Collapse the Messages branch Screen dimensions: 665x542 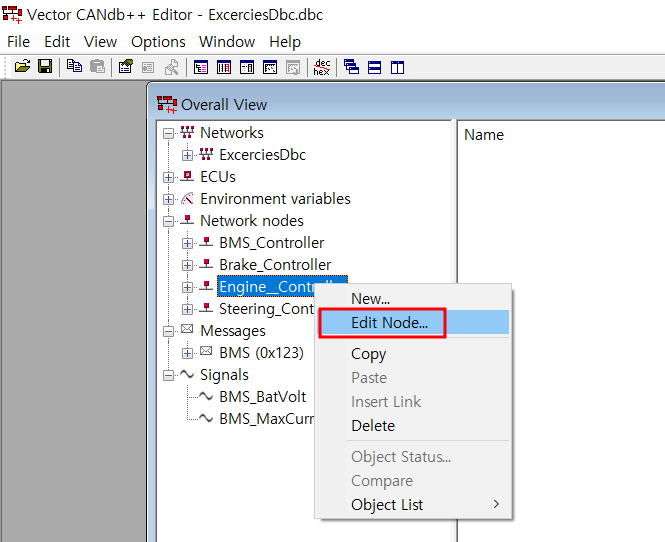(x=168, y=332)
